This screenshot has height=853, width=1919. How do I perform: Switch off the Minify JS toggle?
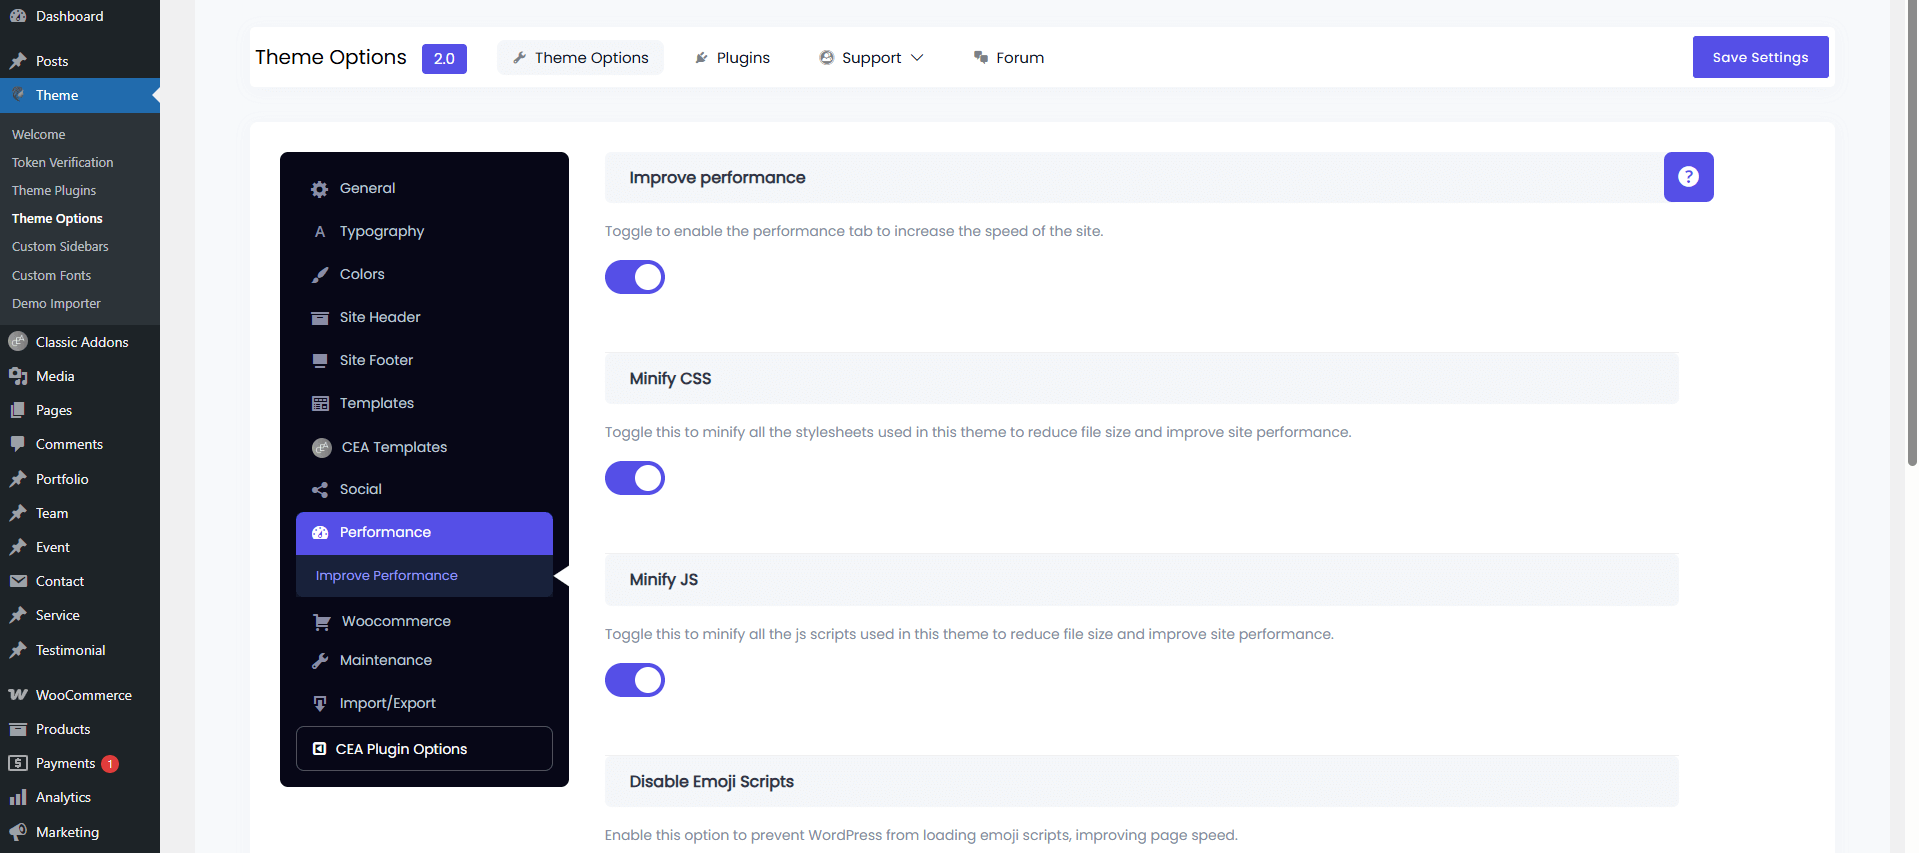tap(635, 680)
